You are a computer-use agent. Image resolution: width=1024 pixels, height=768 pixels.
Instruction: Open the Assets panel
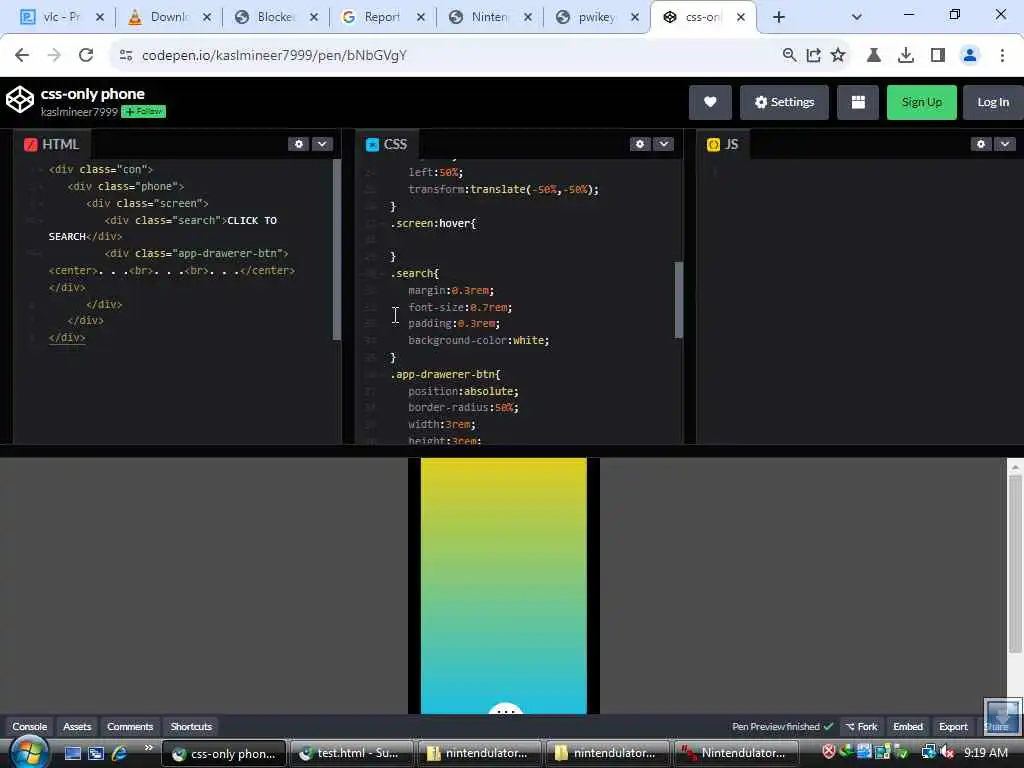pyautogui.click(x=77, y=726)
